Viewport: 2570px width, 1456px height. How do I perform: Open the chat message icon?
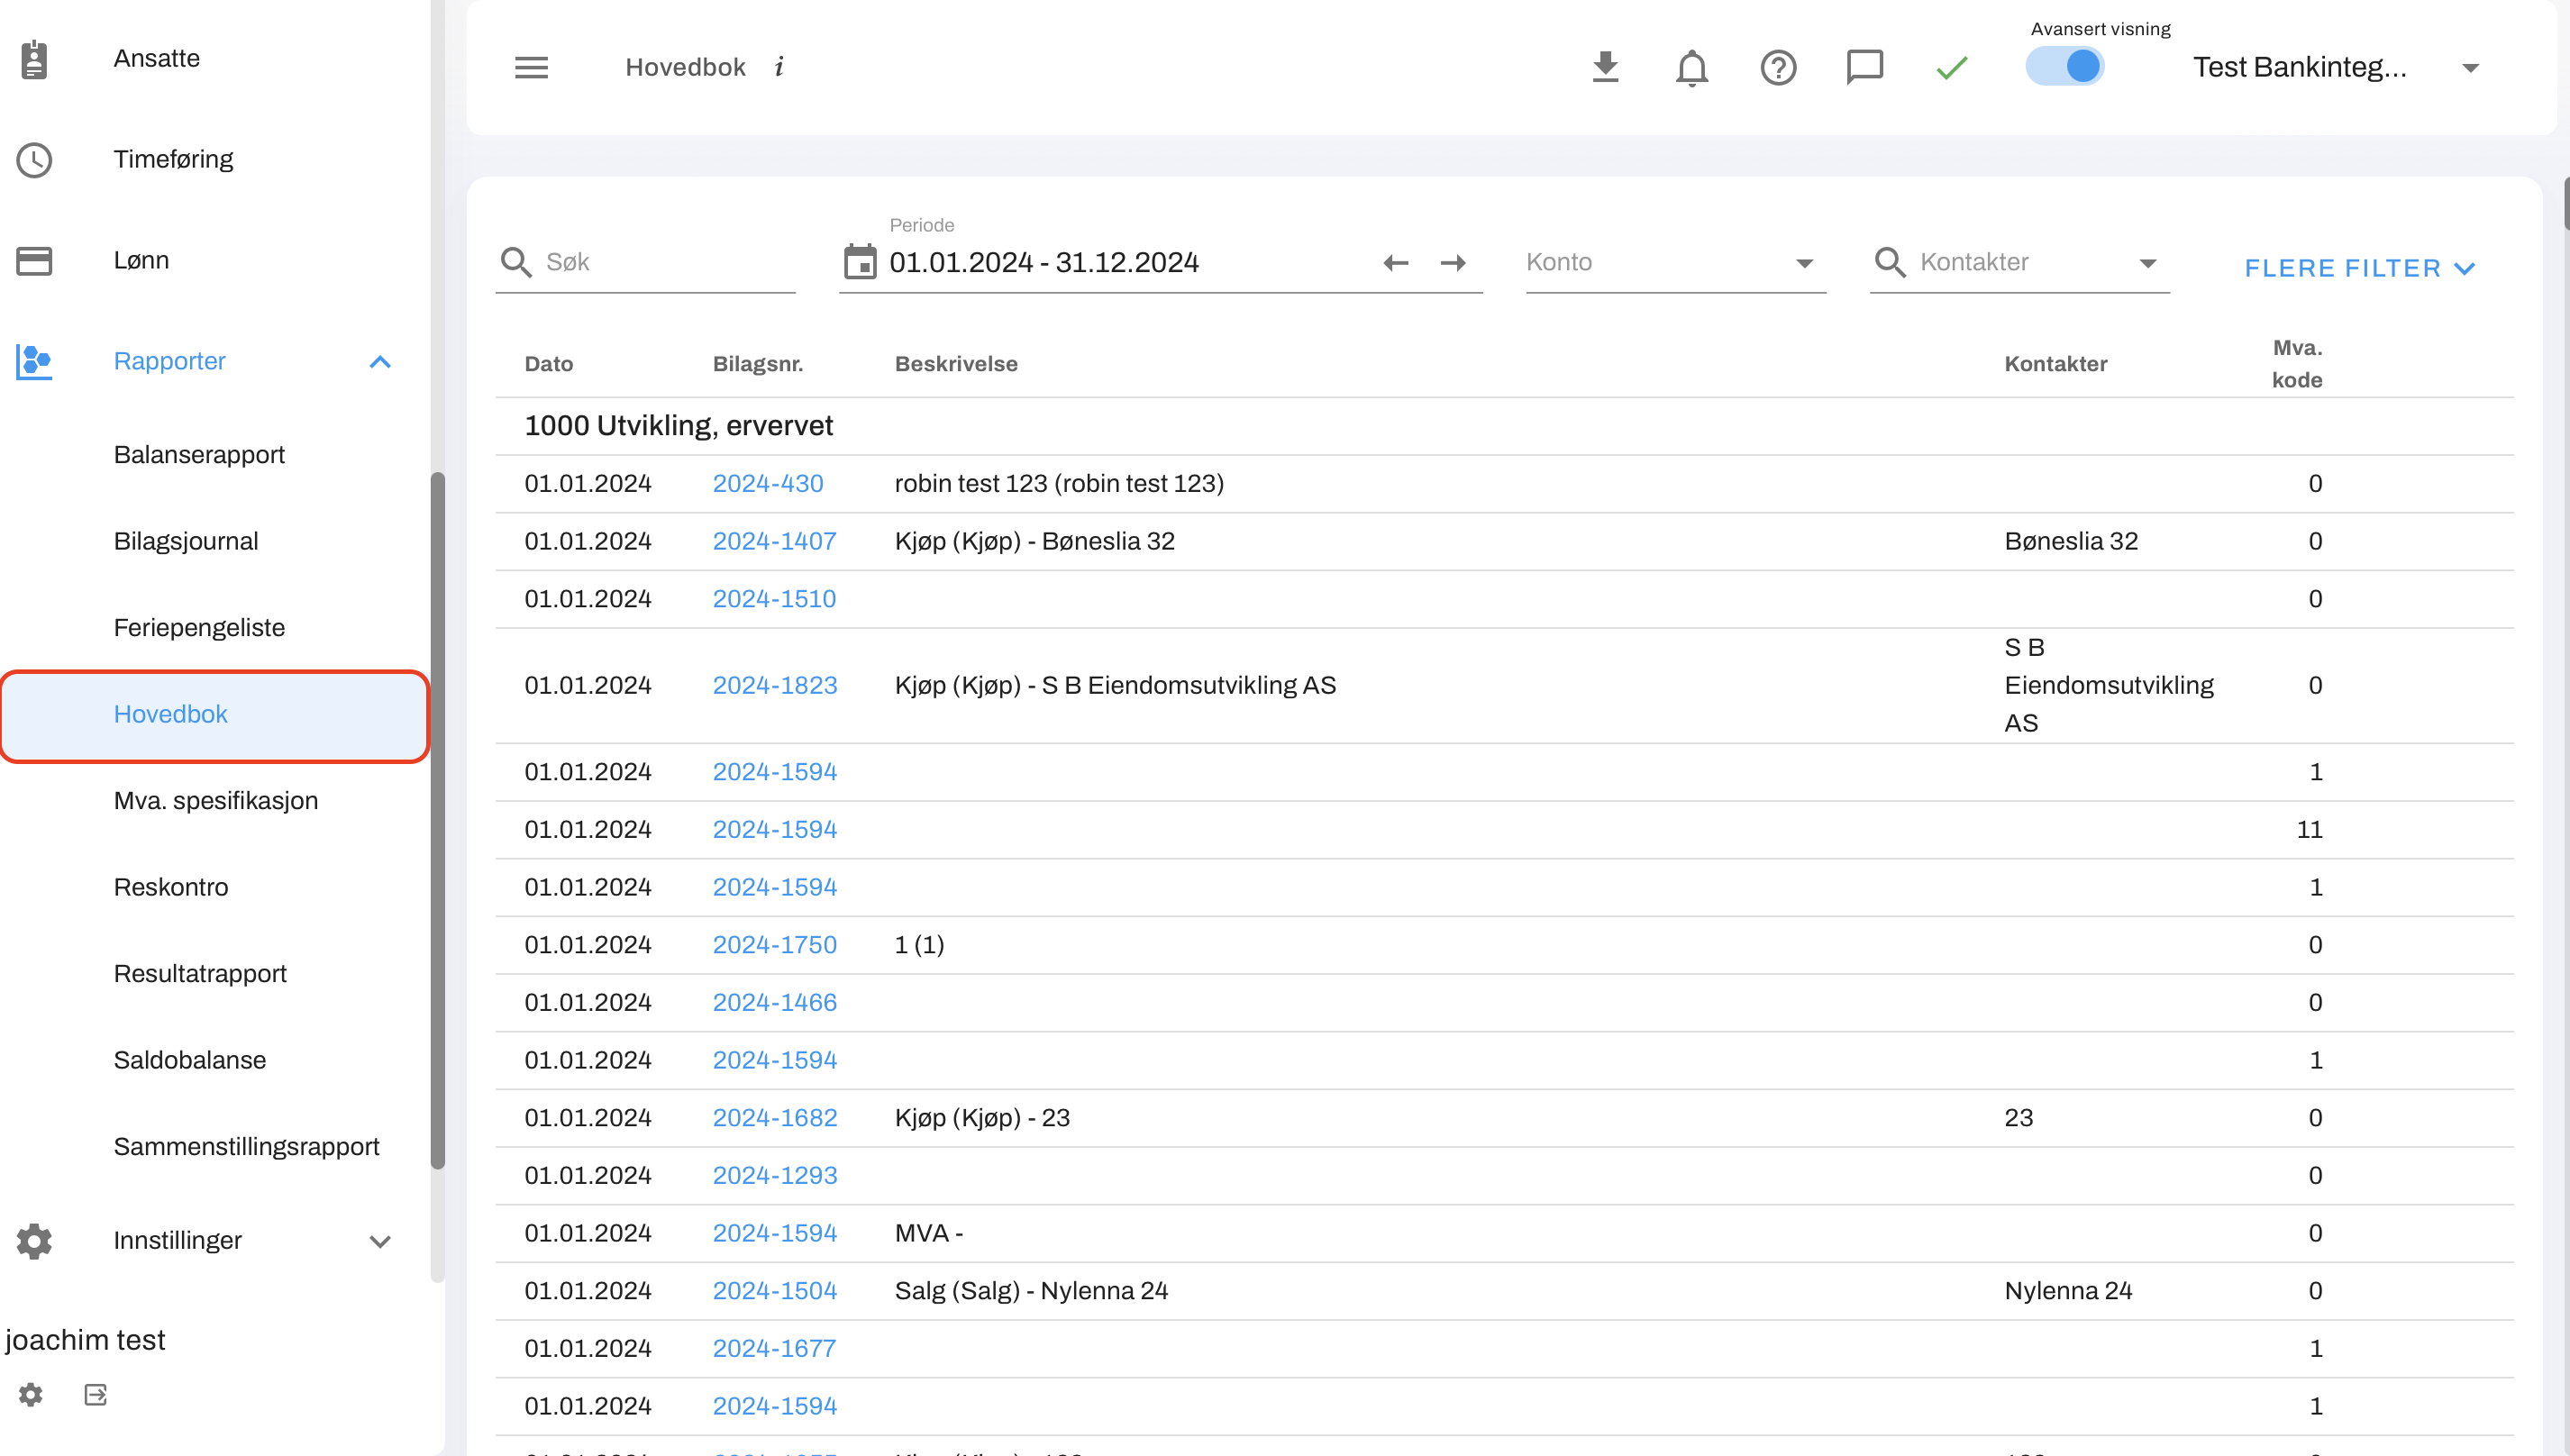(x=1864, y=67)
